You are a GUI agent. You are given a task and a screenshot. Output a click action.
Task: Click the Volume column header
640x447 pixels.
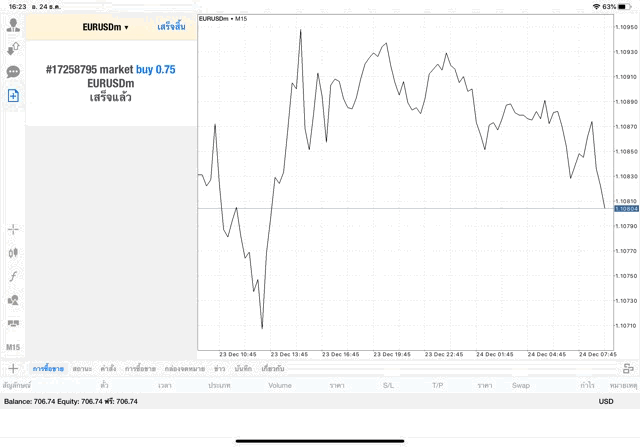click(x=280, y=385)
